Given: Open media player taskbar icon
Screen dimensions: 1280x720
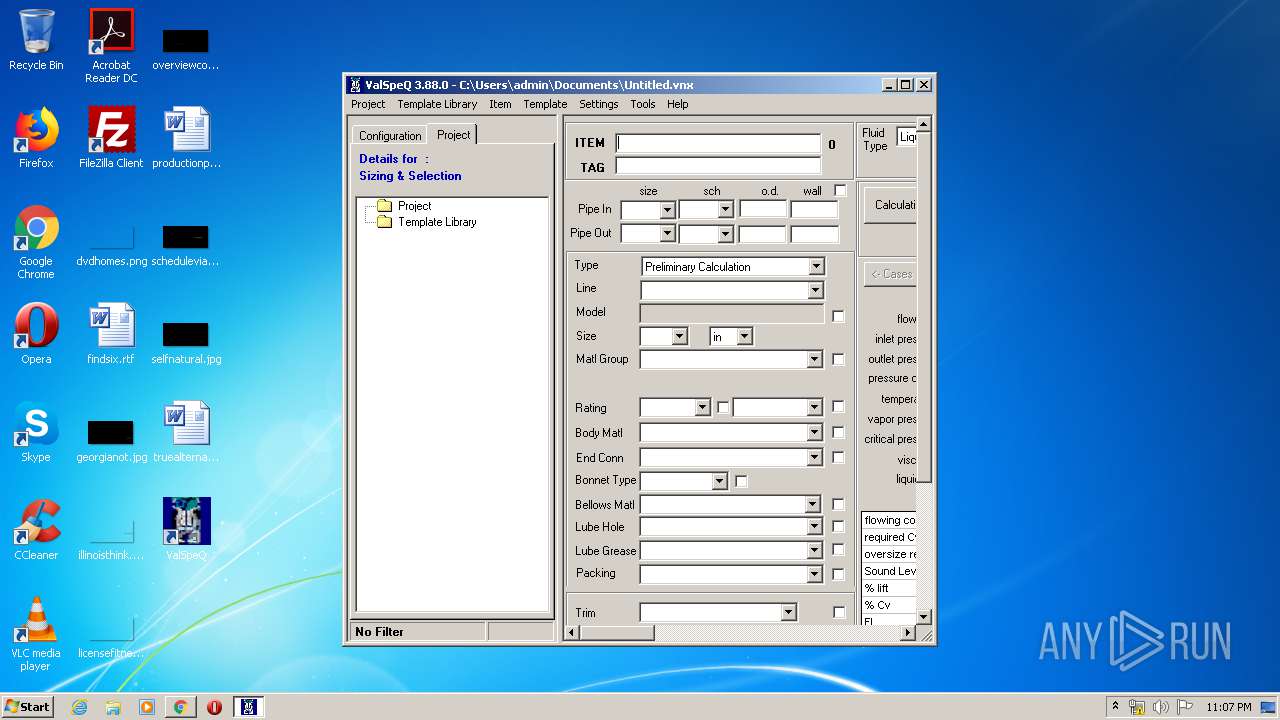Looking at the screenshot, I should (147, 707).
